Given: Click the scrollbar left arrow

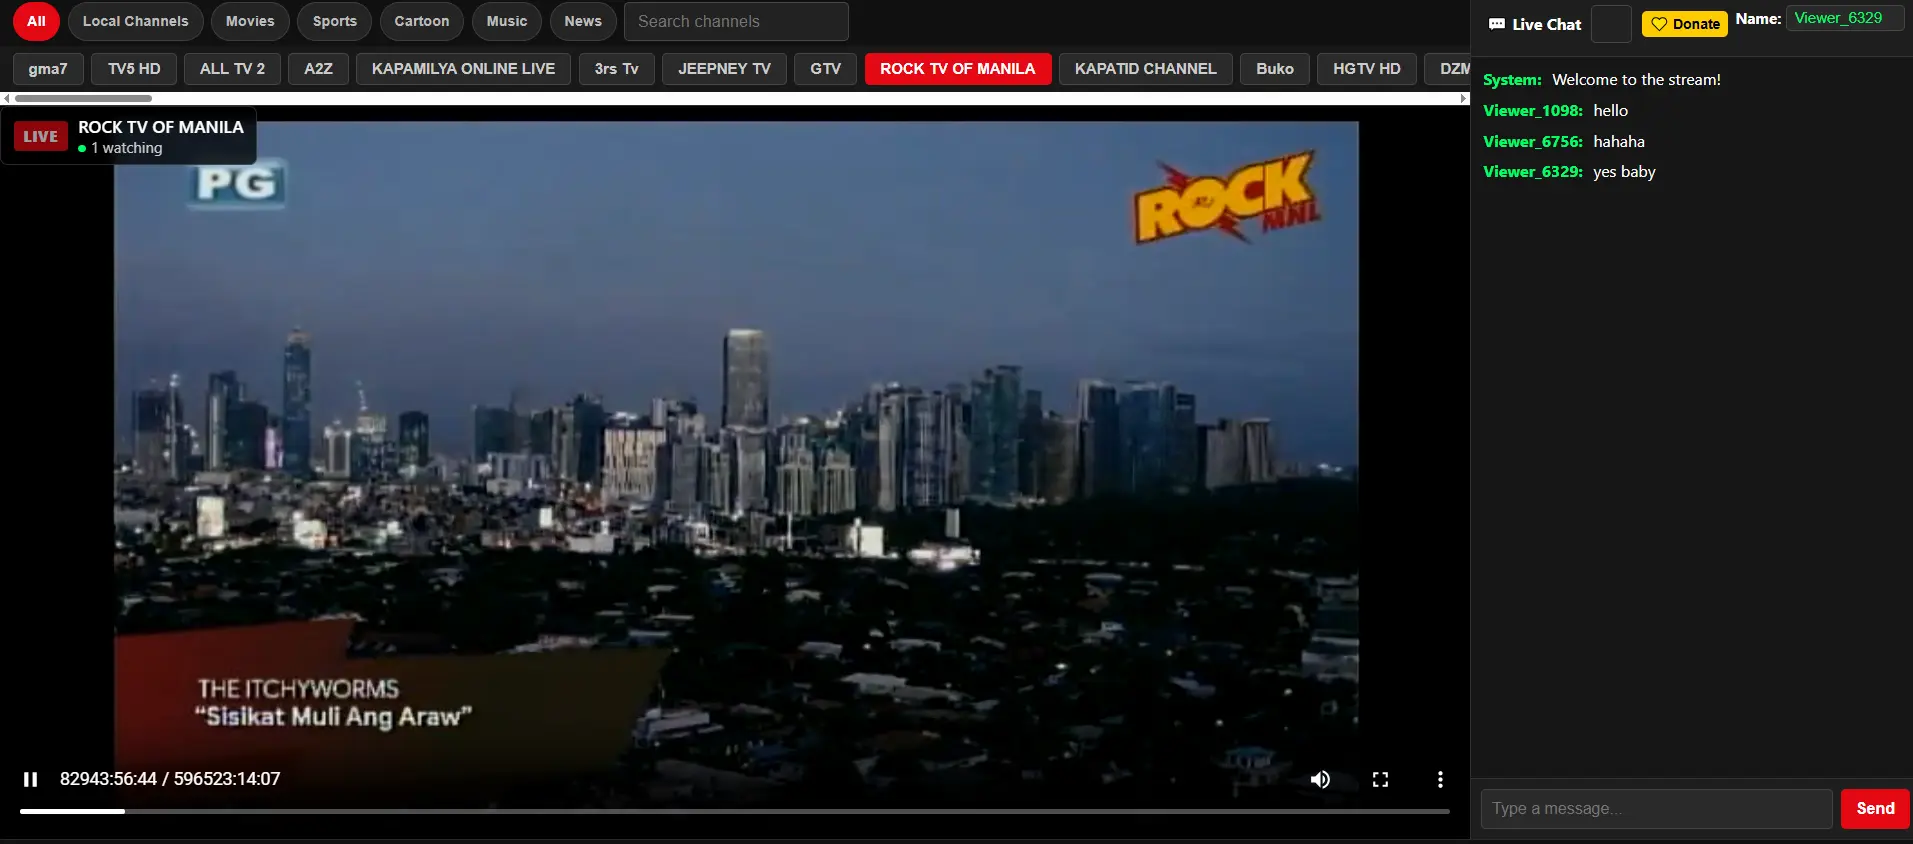Looking at the screenshot, I should pyautogui.click(x=6, y=98).
